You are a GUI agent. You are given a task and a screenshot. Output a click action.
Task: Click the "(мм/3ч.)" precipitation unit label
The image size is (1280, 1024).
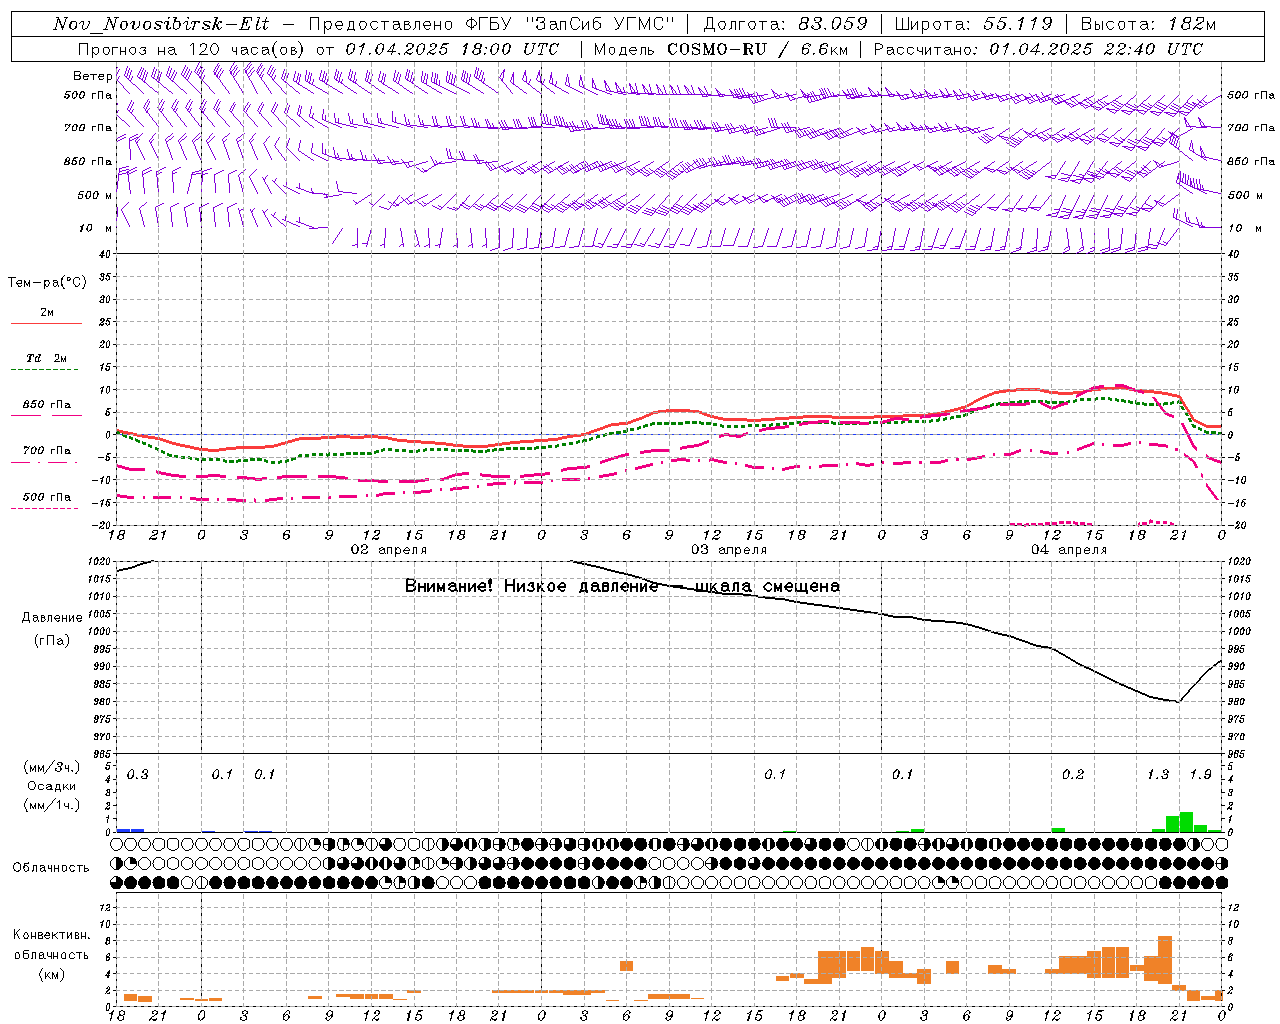point(52,767)
